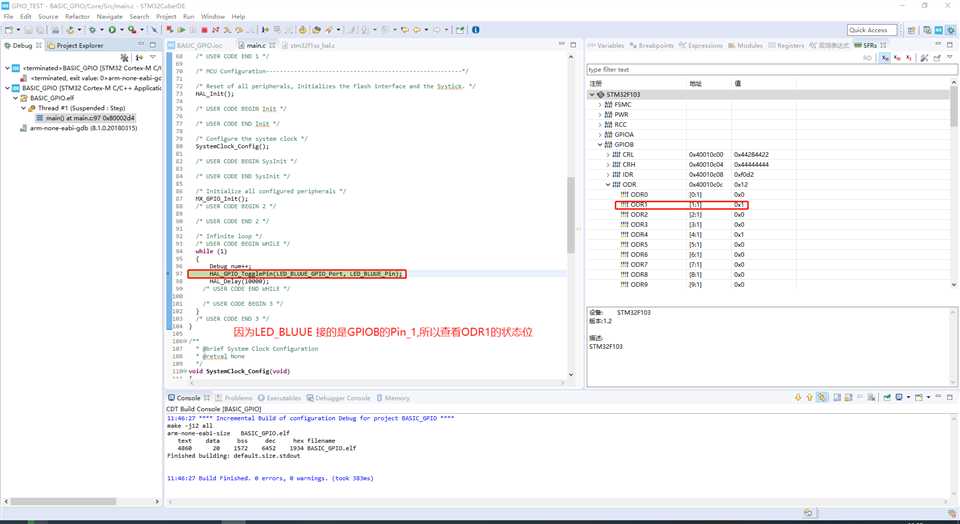Switch to the Expressions tab

click(700, 45)
